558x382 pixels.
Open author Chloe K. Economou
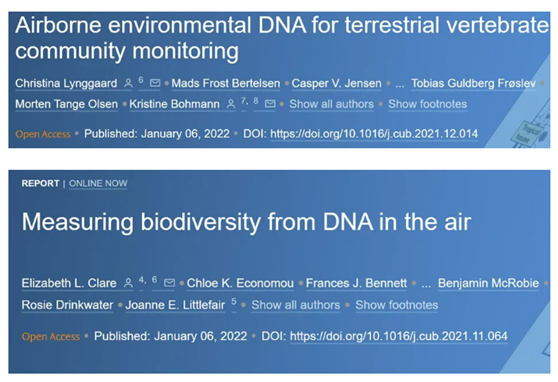click(240, 283)
